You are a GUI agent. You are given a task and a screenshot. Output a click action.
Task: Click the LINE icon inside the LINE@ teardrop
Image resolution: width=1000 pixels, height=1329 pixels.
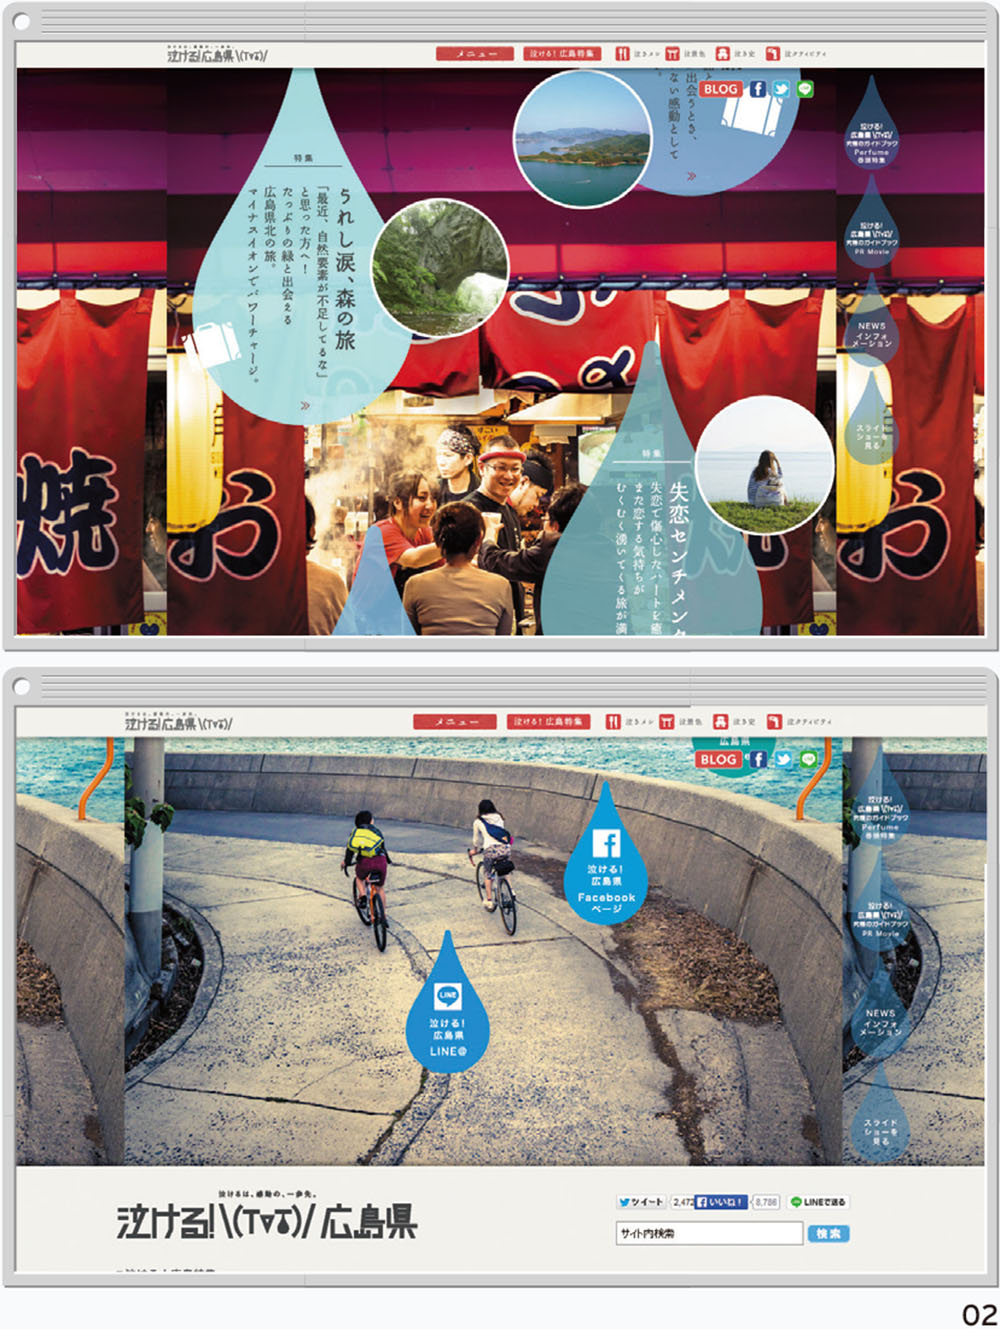point(447,996)
